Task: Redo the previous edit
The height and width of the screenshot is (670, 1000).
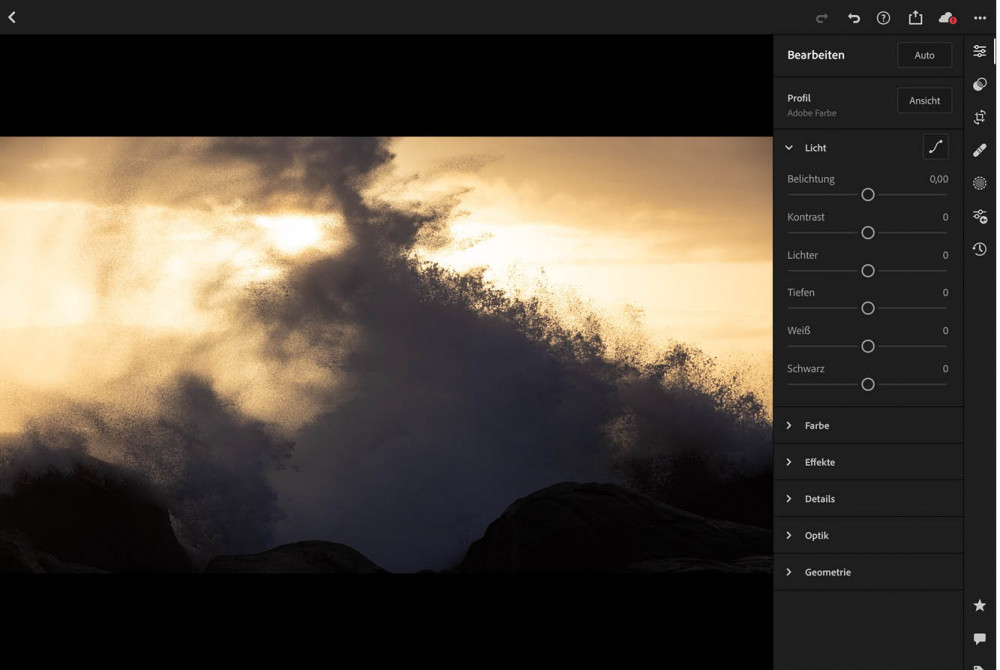Action: (x=822, y=18)
